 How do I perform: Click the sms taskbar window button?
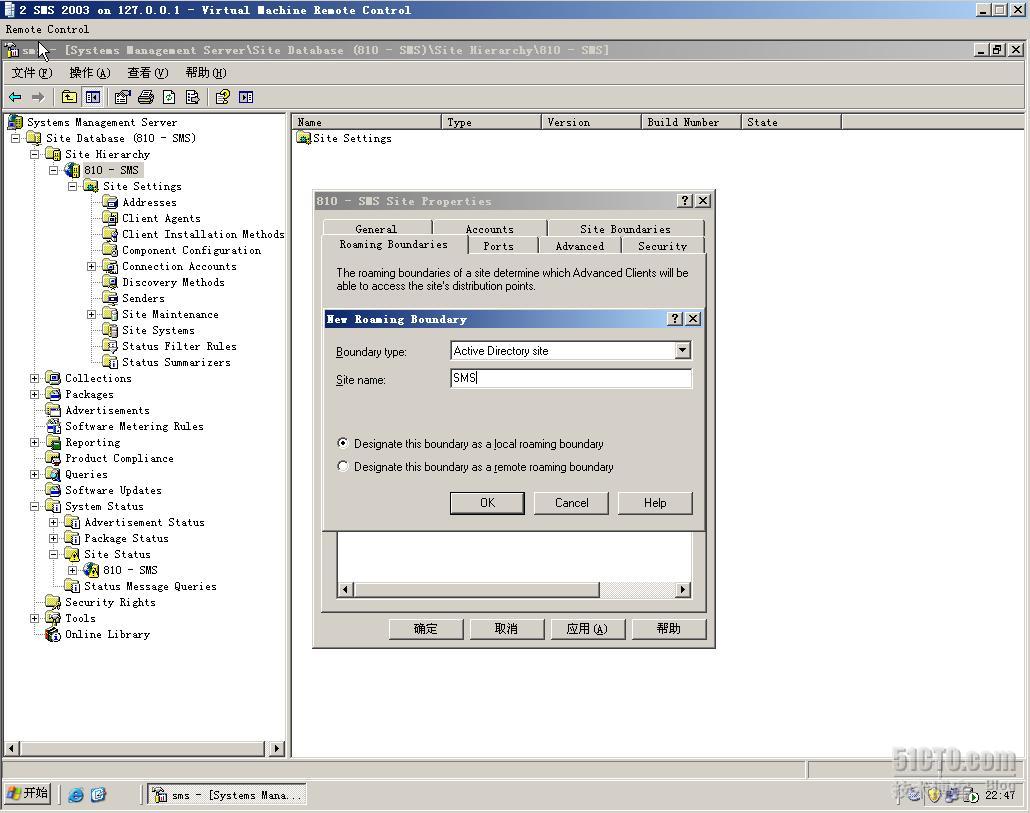pos(227,795)
